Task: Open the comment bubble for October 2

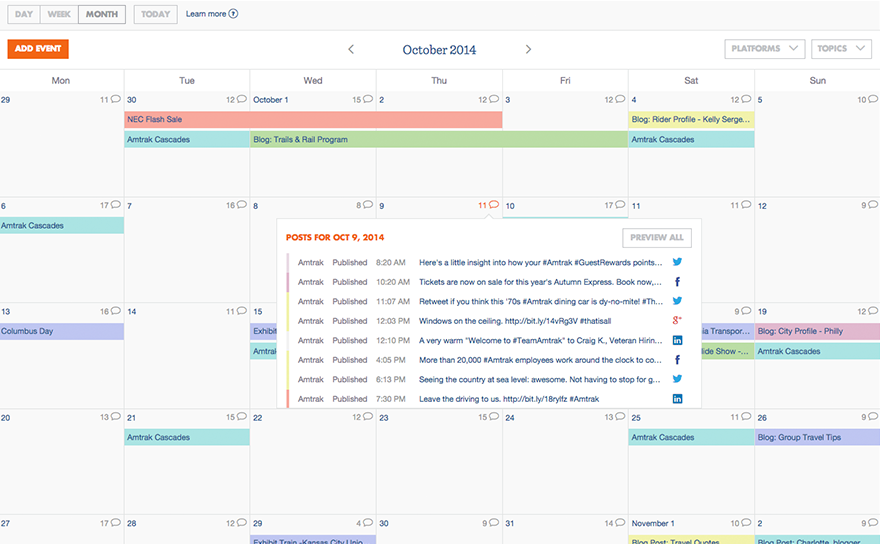Action: click(x=494, y=99)
